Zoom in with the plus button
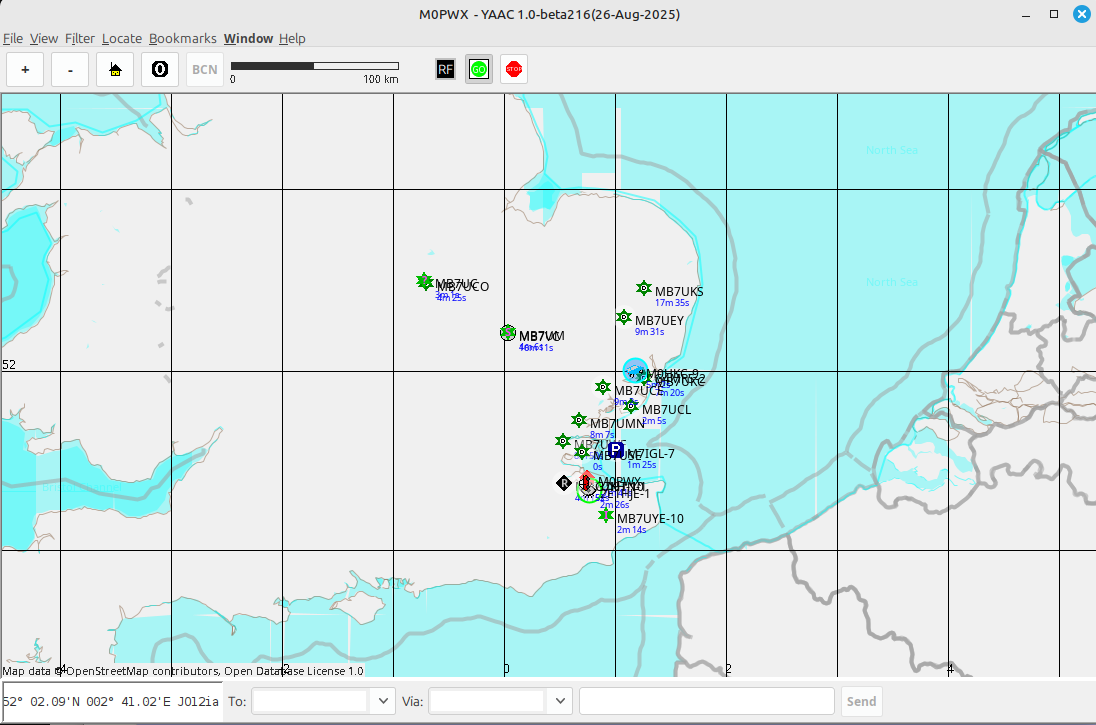The height and width of the screenshot is (725, 1096). (x=25, y=70)
